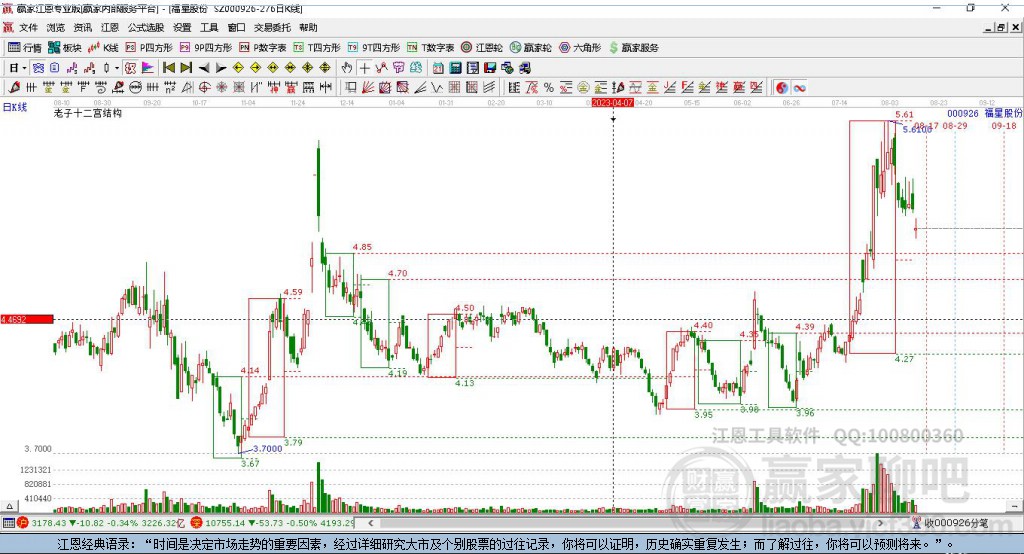This screenshot has width=1024, height=554.
Task: Click the blue infinity loop icon
Action: pos(799,88)
